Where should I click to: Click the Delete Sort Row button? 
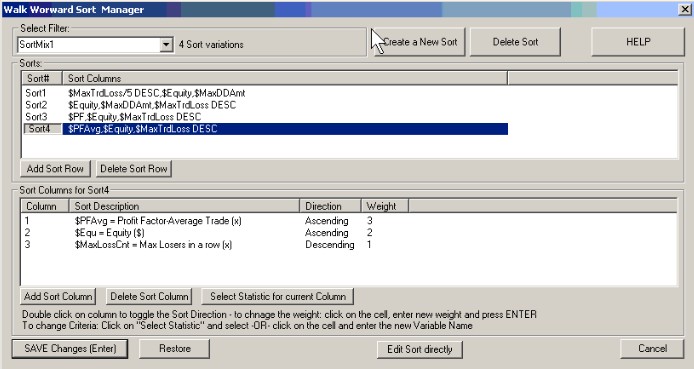[x=134, y=169]
